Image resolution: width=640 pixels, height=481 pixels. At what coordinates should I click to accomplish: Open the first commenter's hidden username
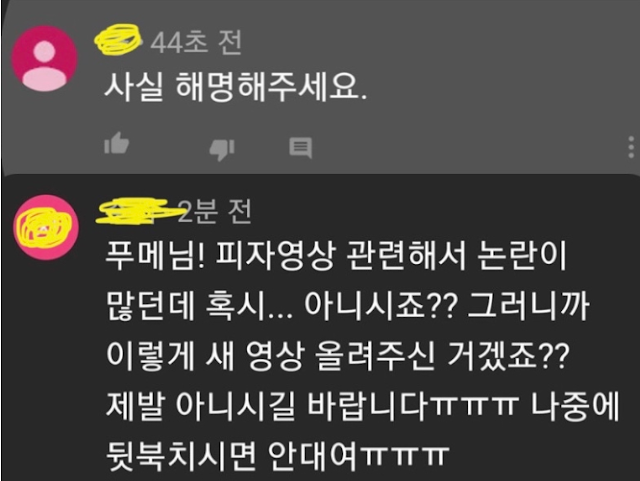pos(118,39)
